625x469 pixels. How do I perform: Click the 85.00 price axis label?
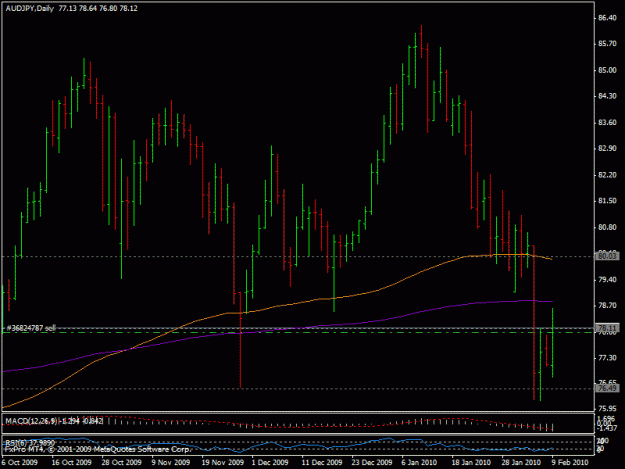point(607,70)
